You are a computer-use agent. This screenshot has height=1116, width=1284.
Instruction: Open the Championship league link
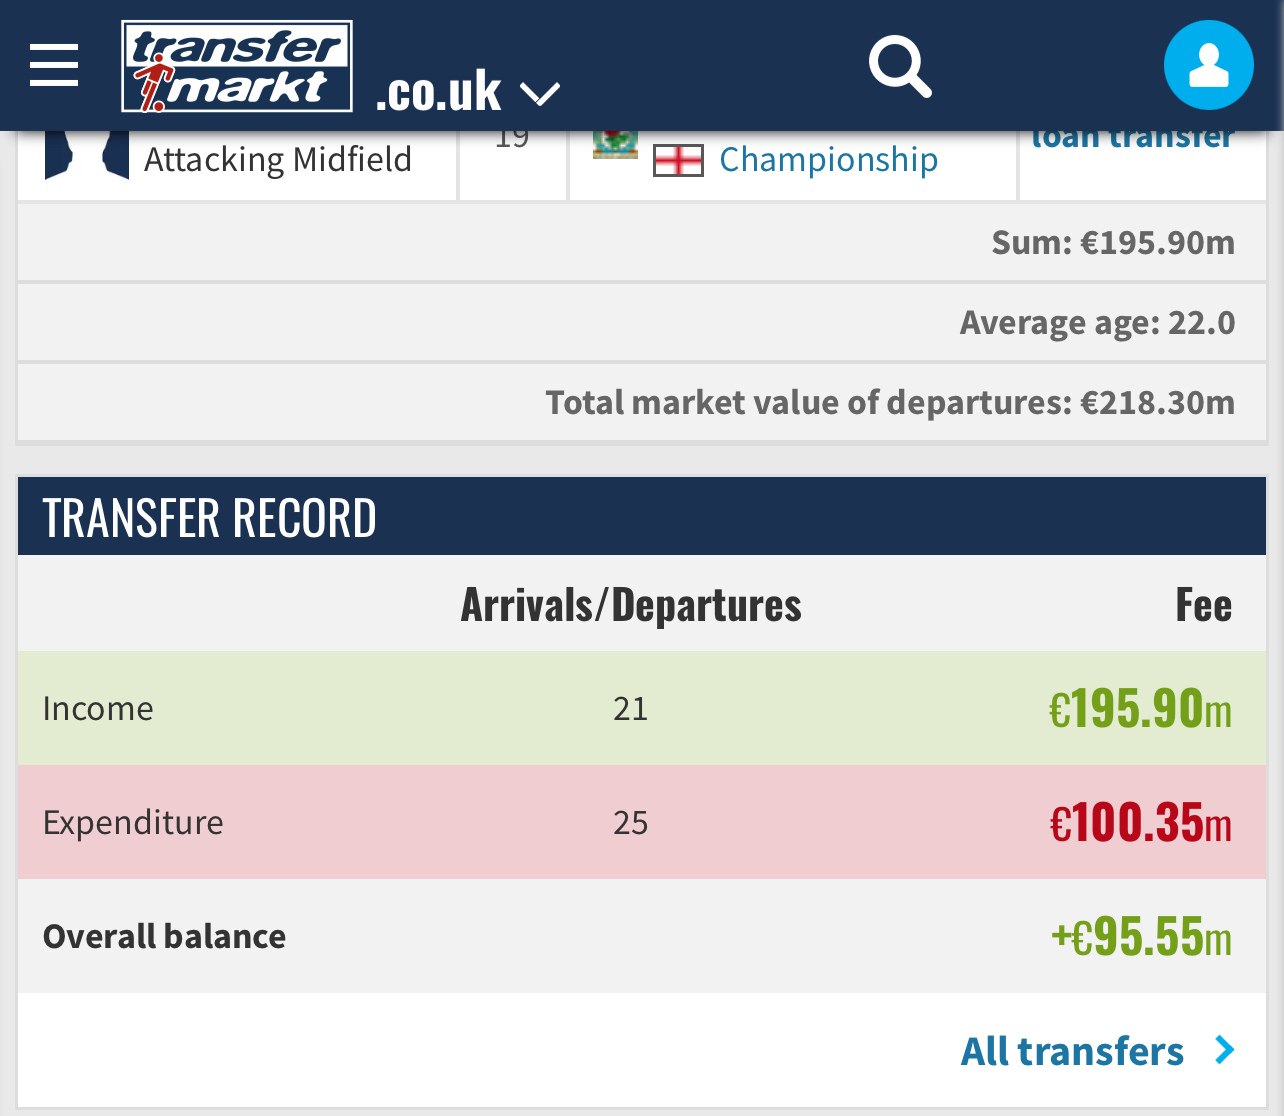click(828, 159)
